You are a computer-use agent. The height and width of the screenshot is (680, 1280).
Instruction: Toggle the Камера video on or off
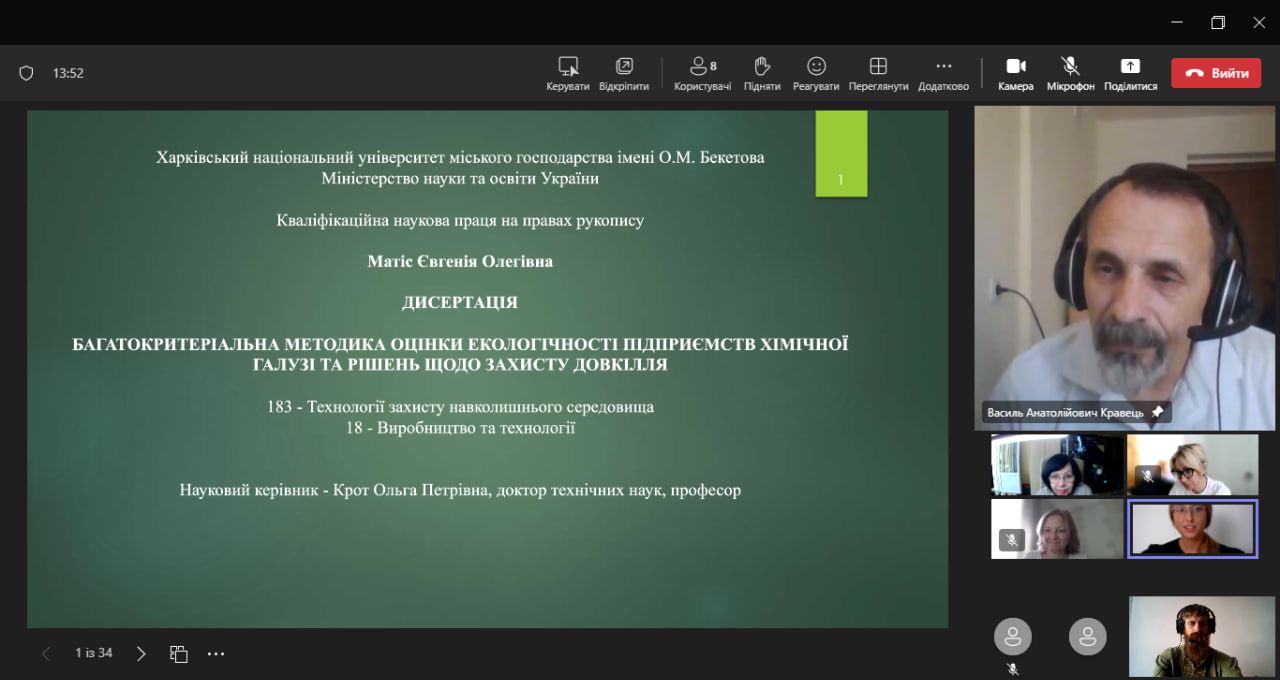(x=1016, y=67)
